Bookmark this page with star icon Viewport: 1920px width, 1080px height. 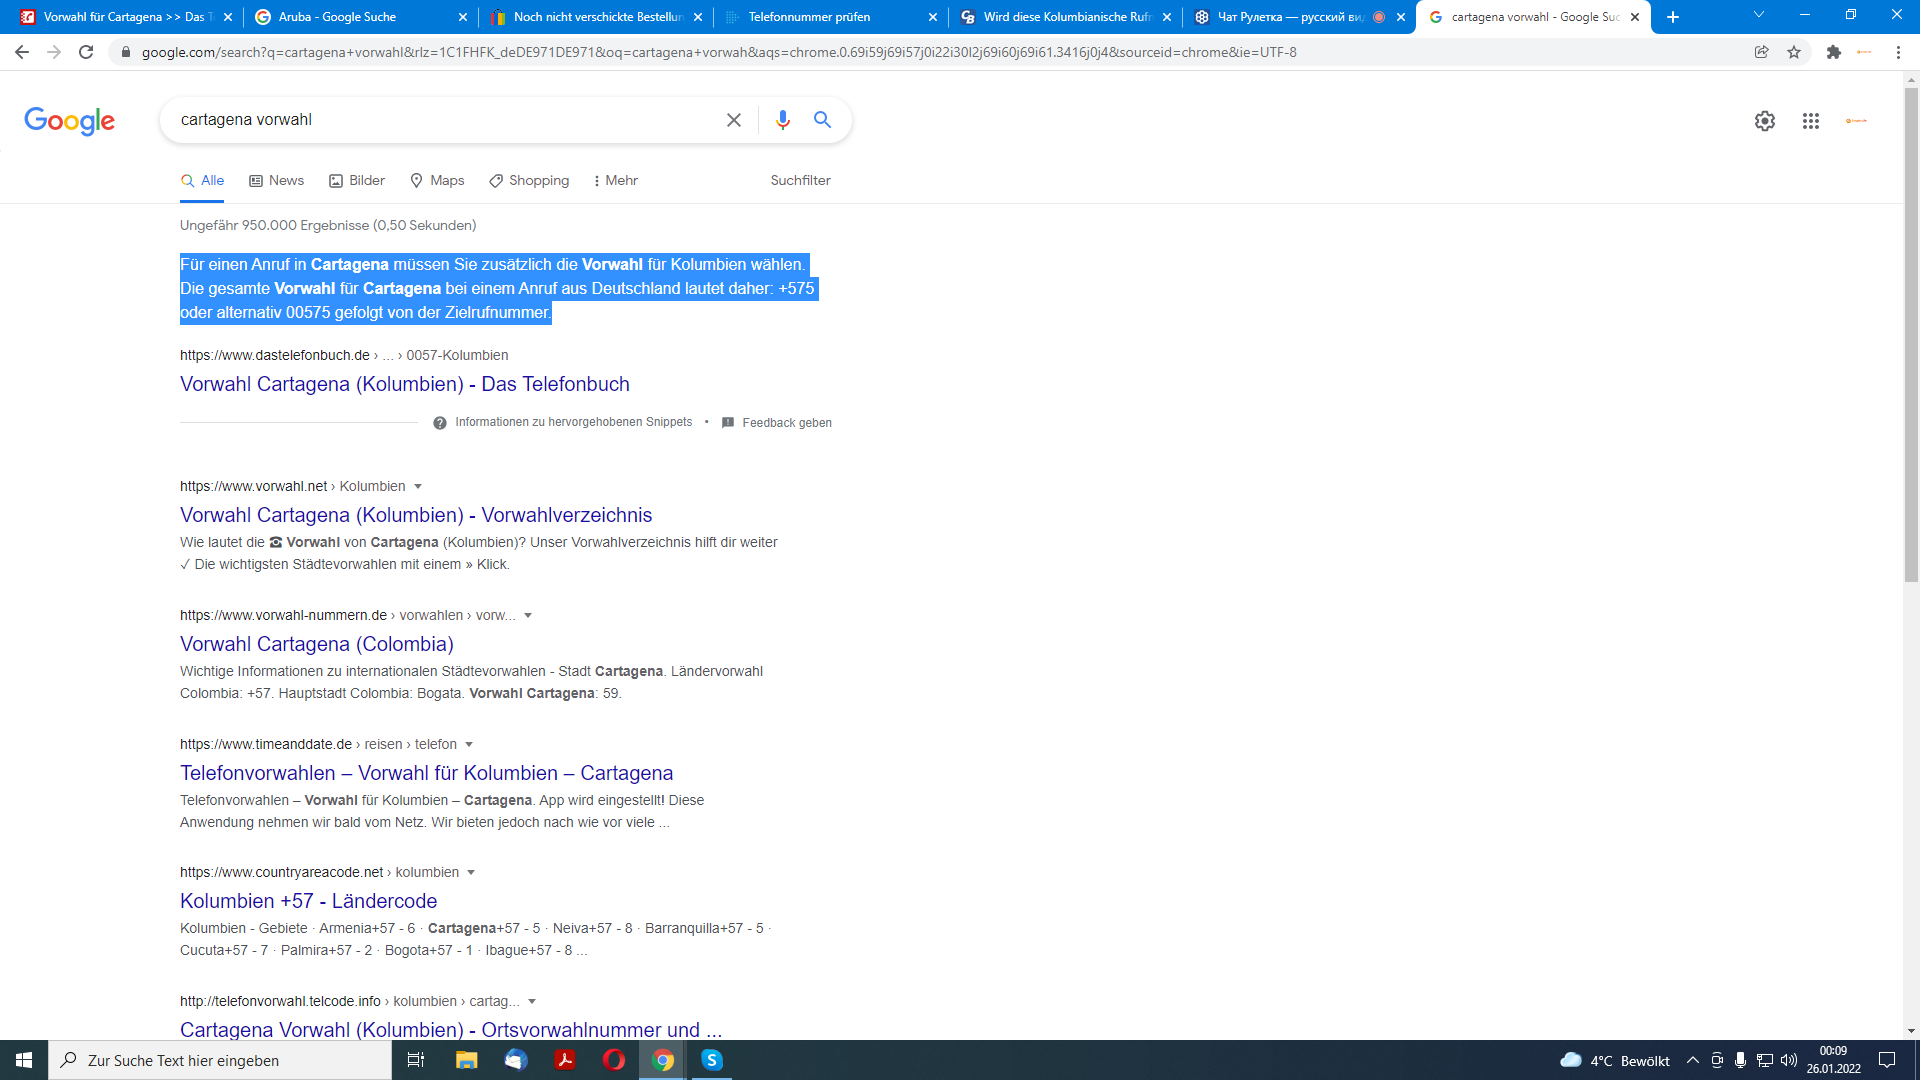coord(1794,52)
